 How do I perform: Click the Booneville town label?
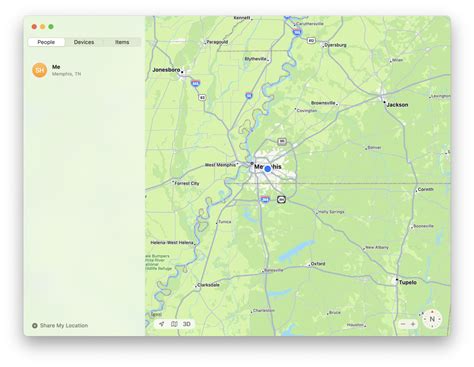(x=423, y=226)
